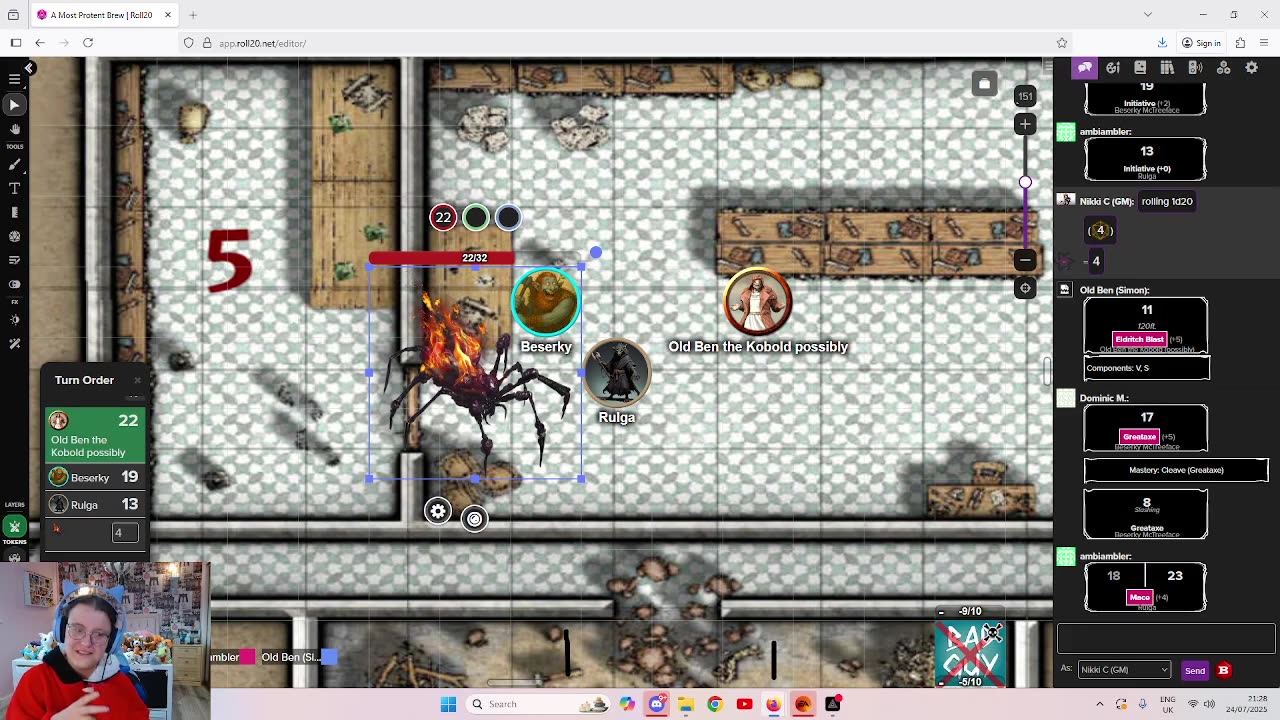Click the Greataxe attack roll label
Viewport: 1280px width, 720px height.
tap(1139, 436)
